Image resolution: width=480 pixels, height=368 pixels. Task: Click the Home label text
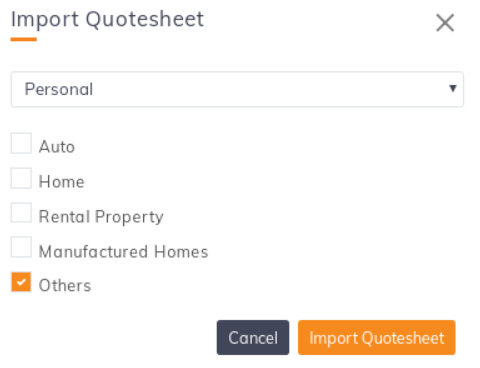(x=62, y=182)
